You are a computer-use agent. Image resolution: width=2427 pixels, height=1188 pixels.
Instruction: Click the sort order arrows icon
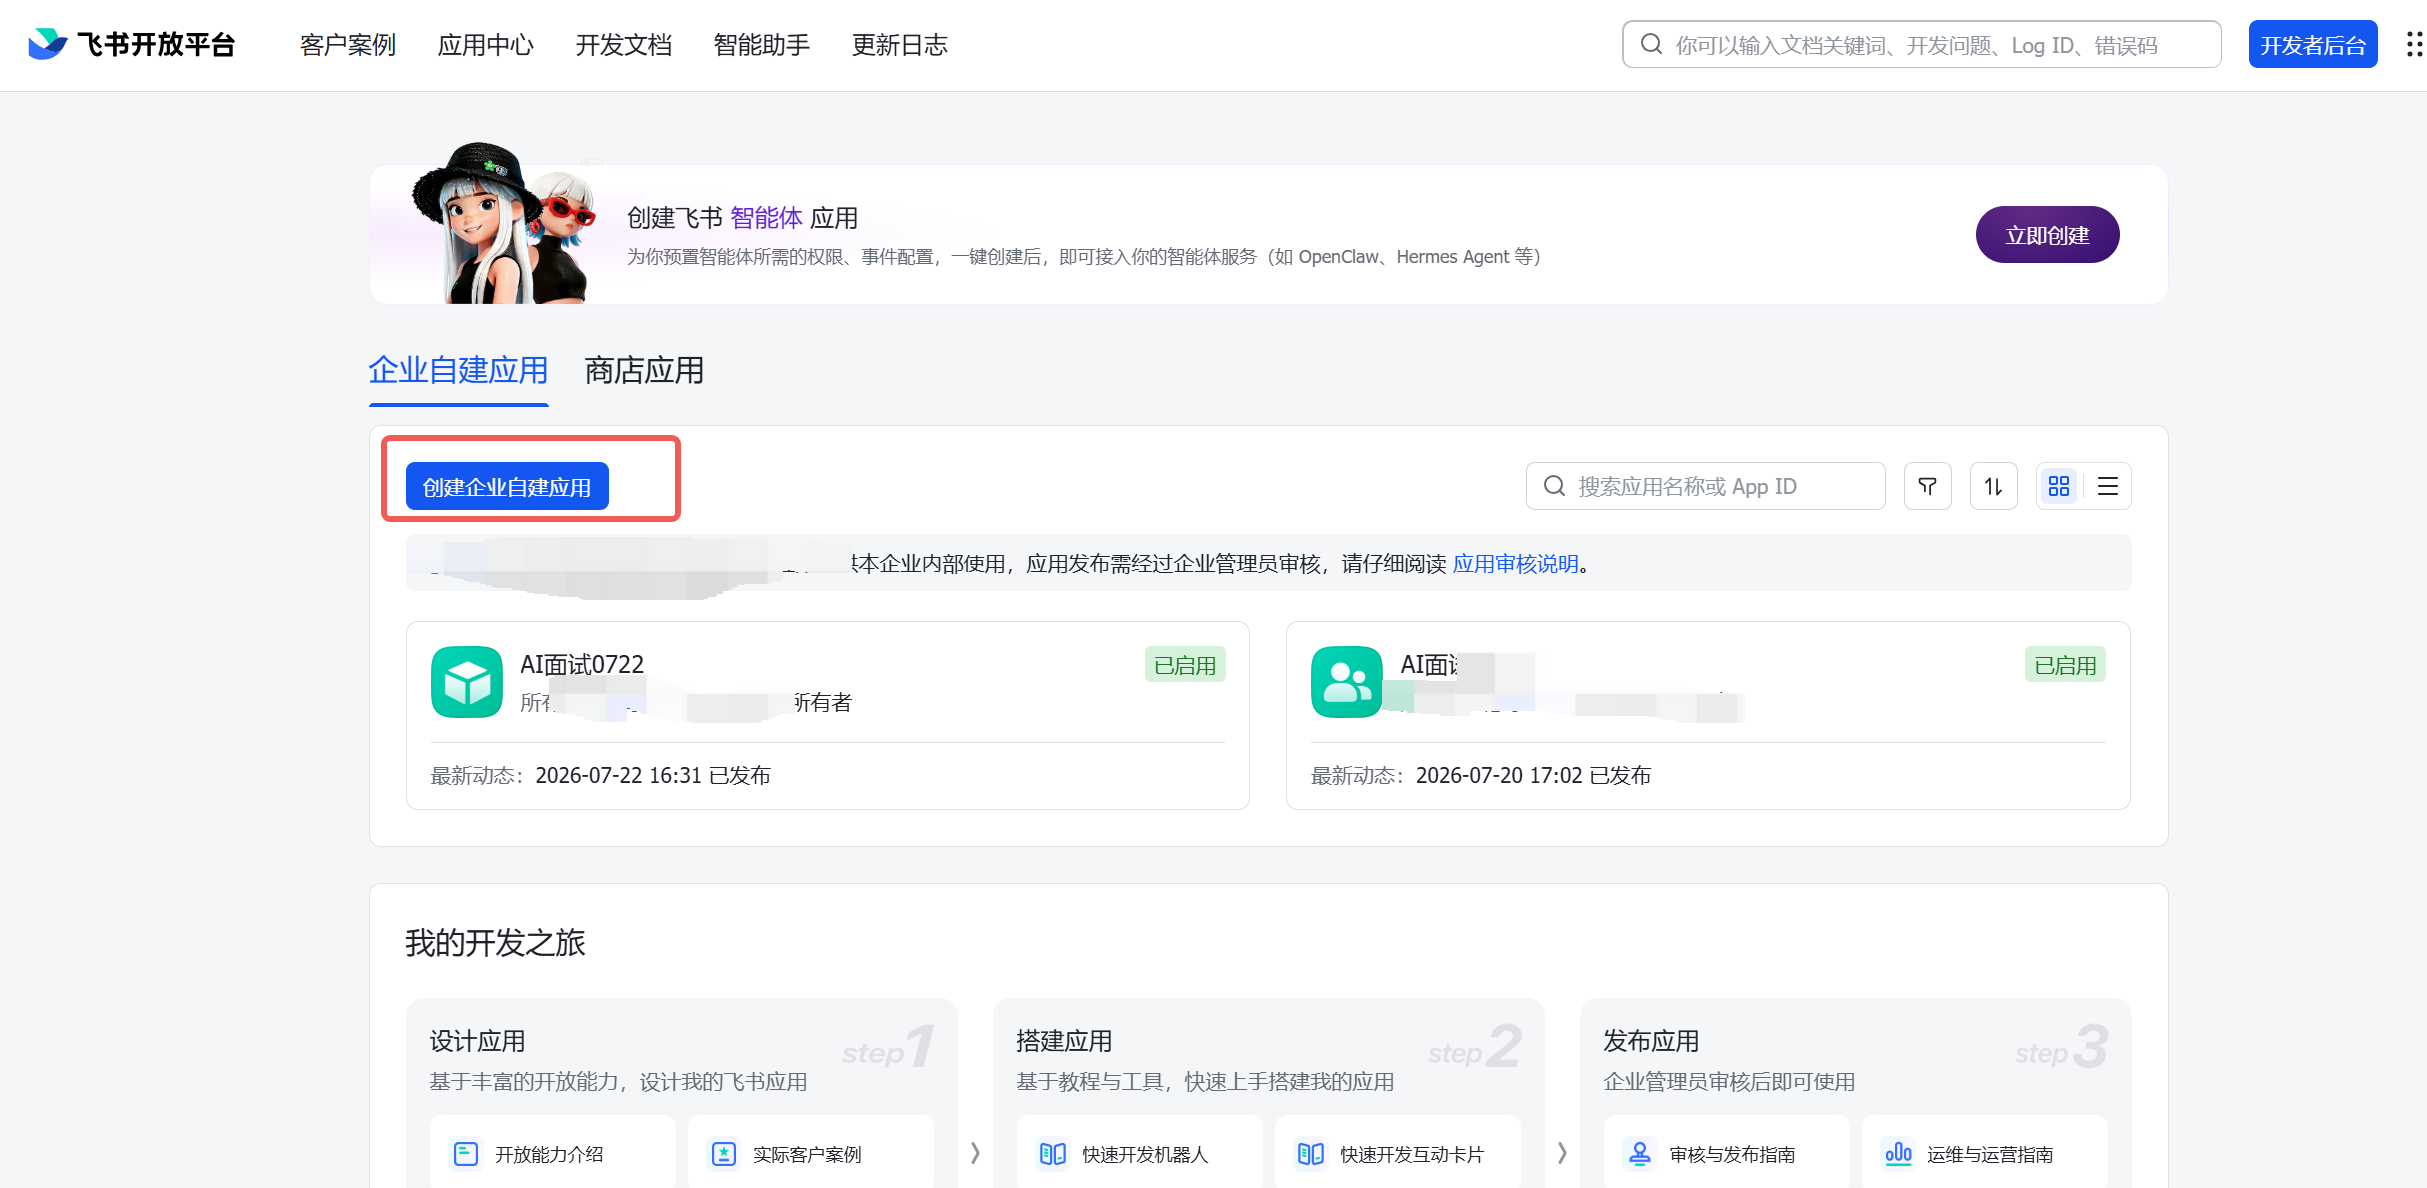click(x=1993, y=486)
